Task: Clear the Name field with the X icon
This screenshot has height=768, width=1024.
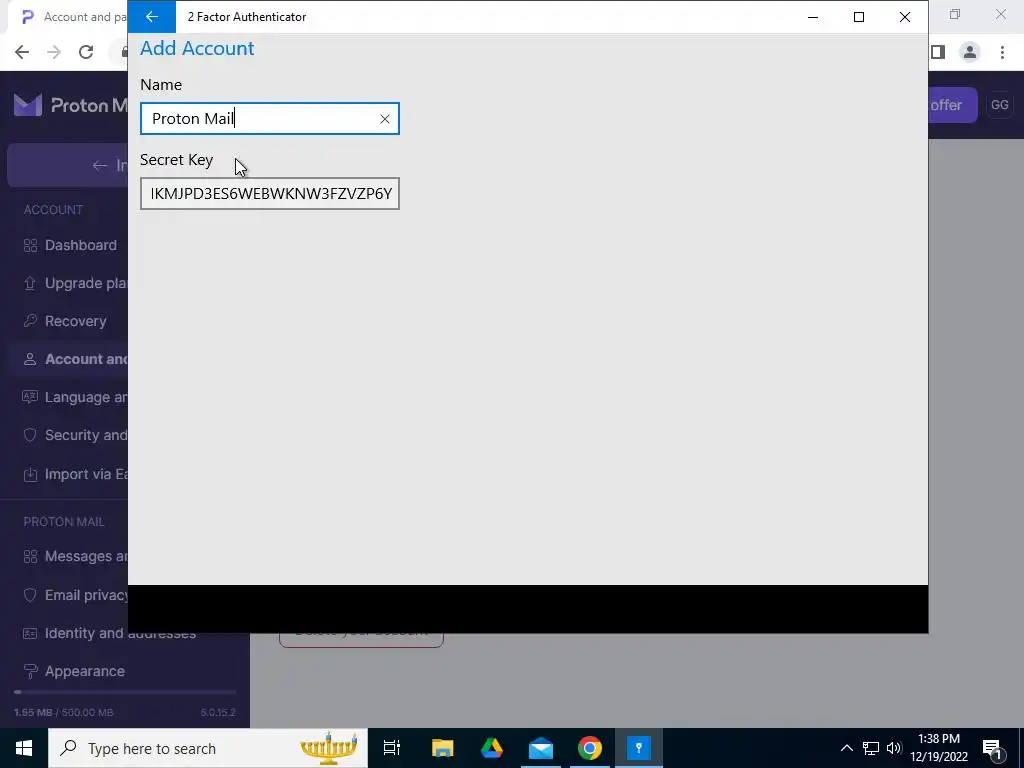Action: (x=385, y=119)
